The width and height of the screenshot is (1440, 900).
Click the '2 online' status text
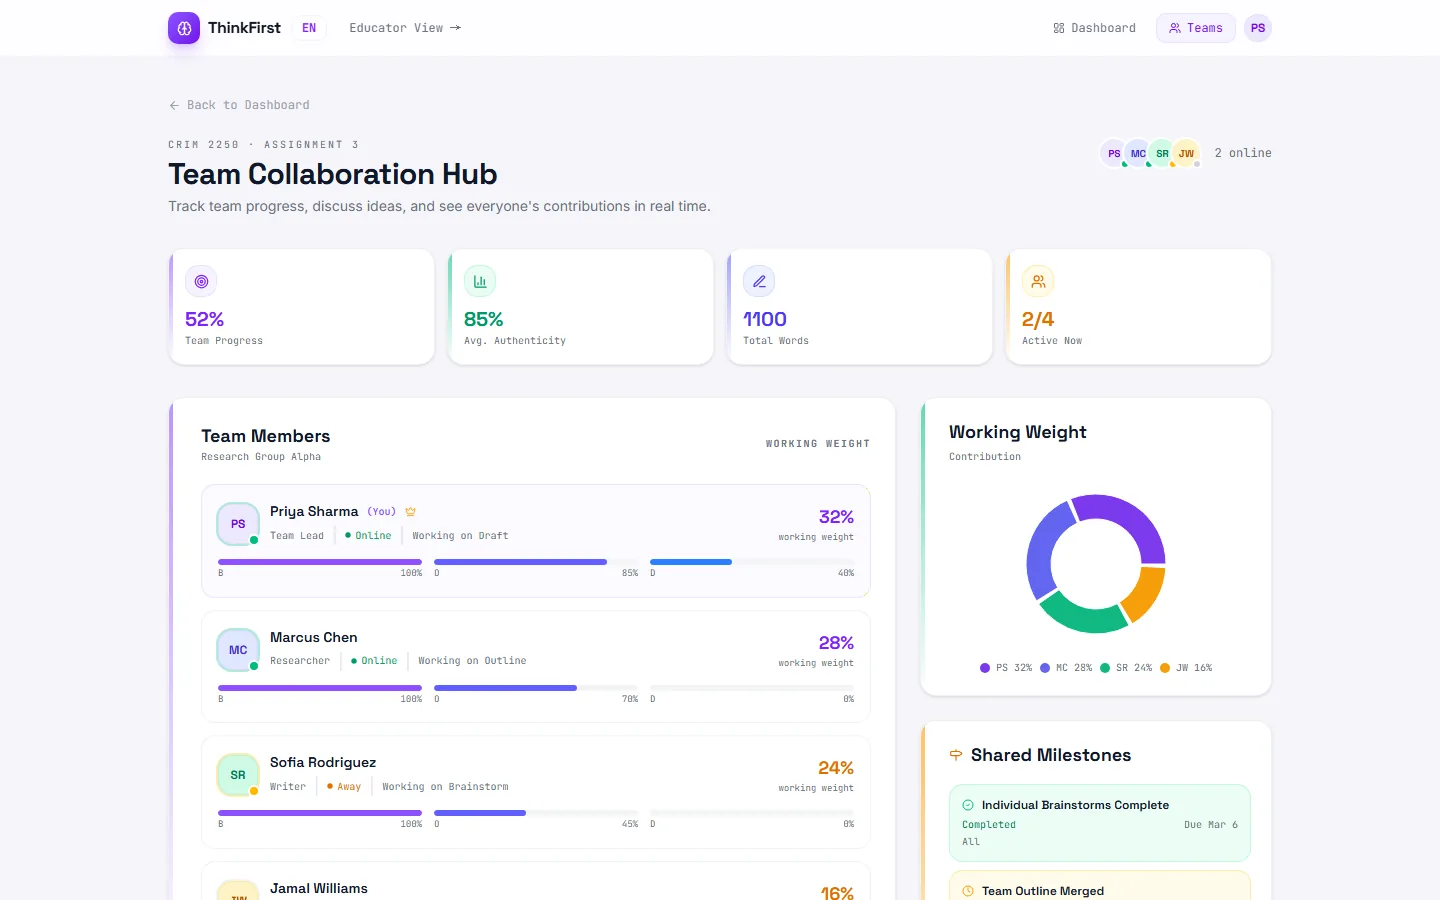click(x=1243, y=153)
